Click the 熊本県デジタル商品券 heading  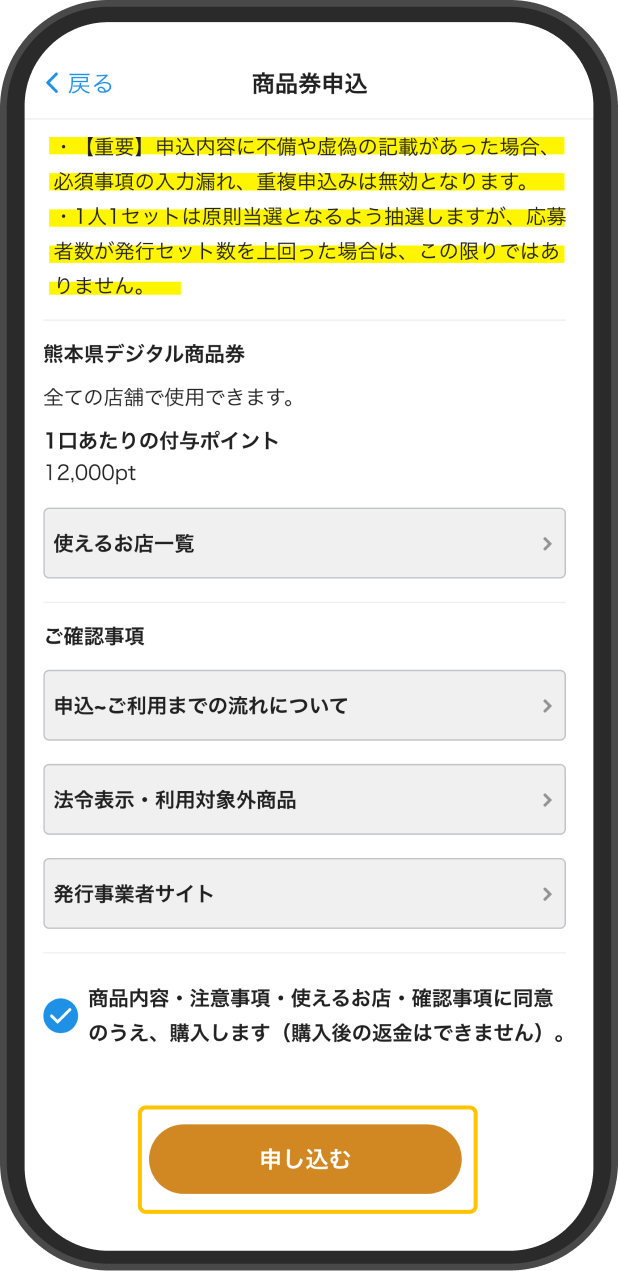[145, 353]
